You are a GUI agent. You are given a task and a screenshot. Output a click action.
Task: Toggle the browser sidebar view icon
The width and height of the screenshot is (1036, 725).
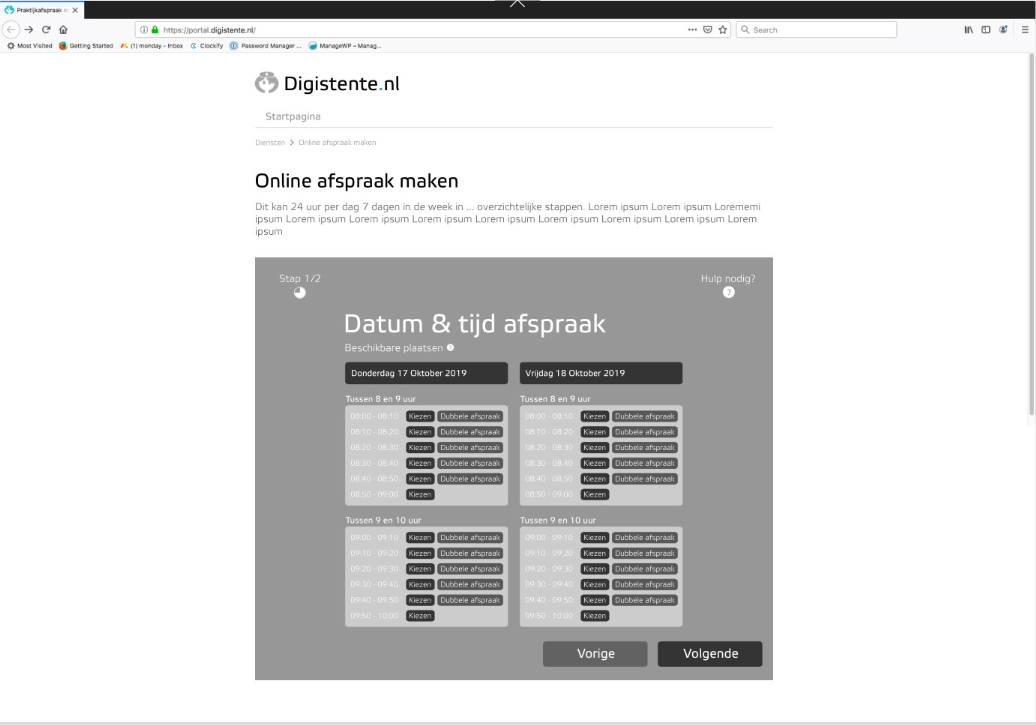pos(985,30)
